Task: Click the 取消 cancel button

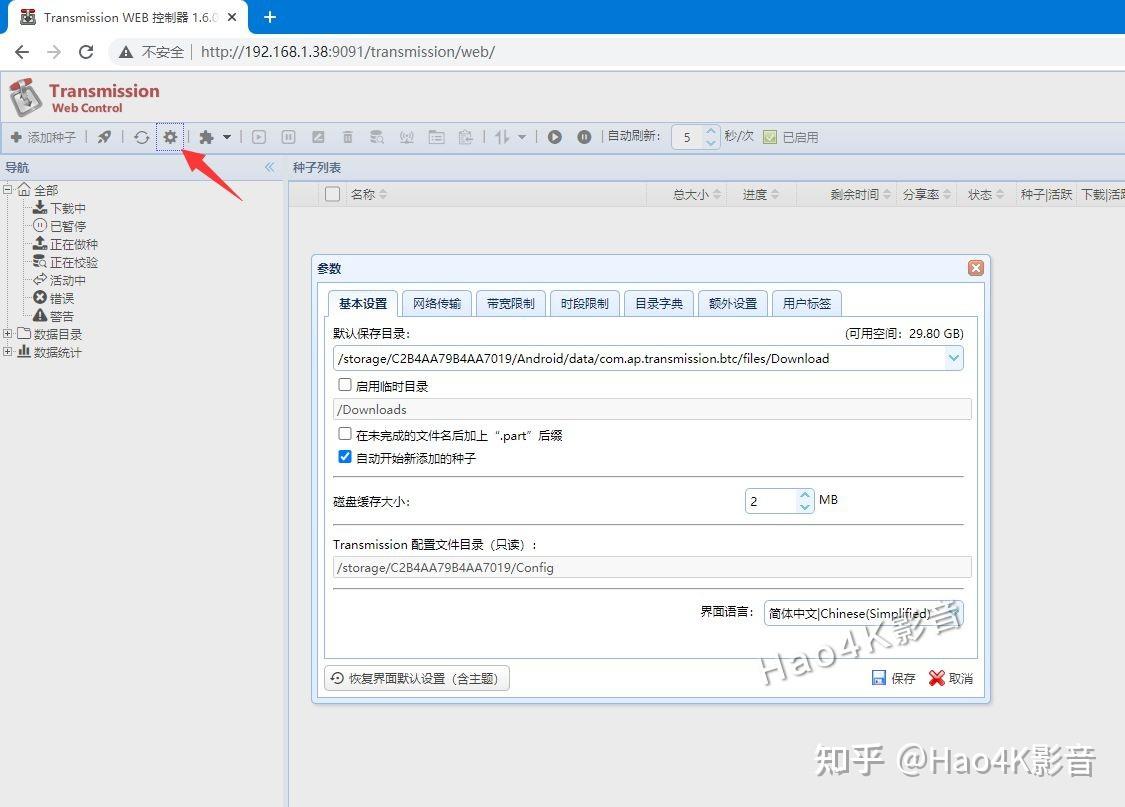Action: point(951,679)
